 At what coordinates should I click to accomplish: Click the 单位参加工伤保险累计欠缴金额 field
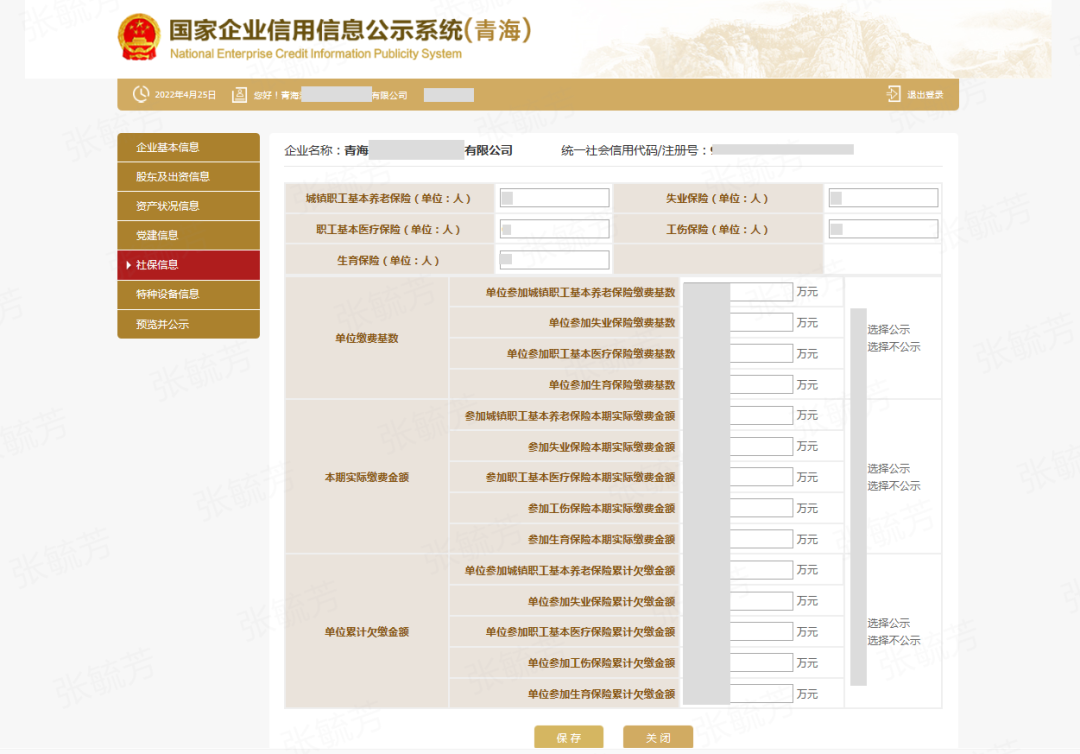tap(738, 662)
